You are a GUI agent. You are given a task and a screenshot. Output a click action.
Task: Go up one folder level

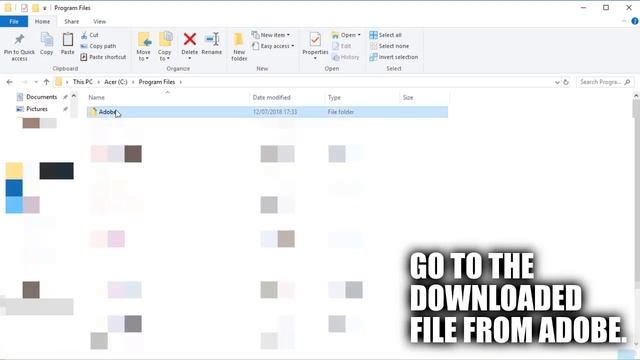[x=47, y=82]
